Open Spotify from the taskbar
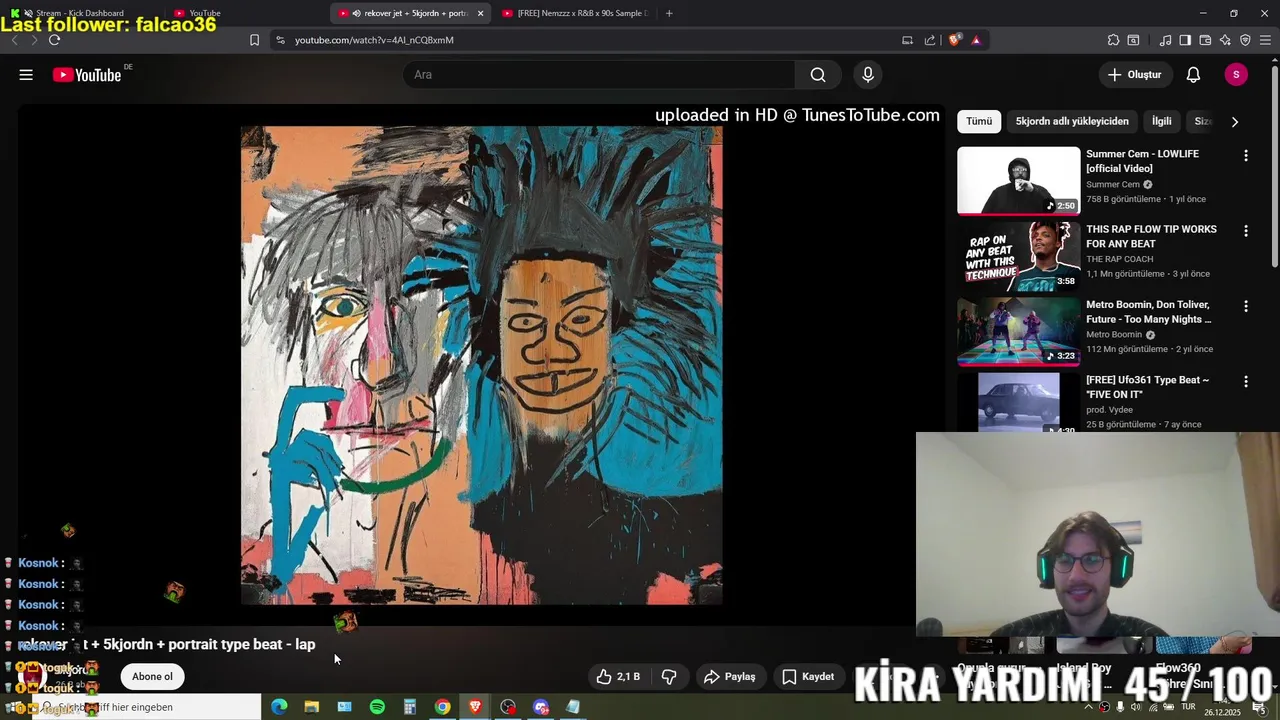Viewport: 1280px width, 720px height. (x=377, y=707)
